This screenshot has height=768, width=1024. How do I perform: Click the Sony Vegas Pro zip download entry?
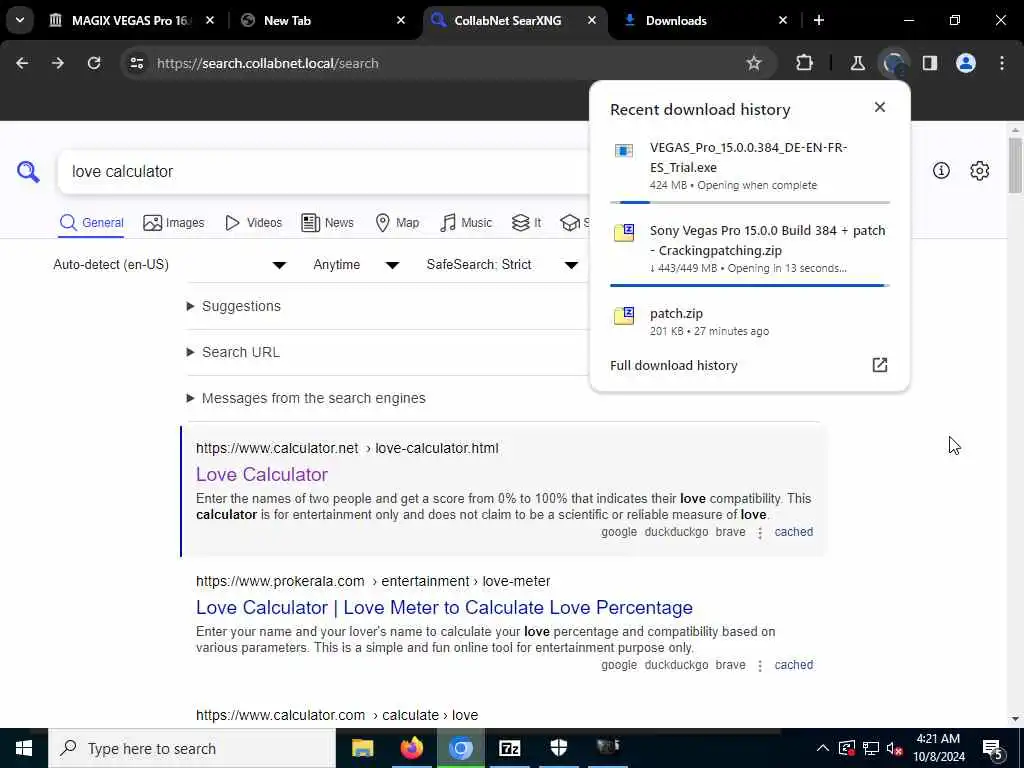point(750,249)
